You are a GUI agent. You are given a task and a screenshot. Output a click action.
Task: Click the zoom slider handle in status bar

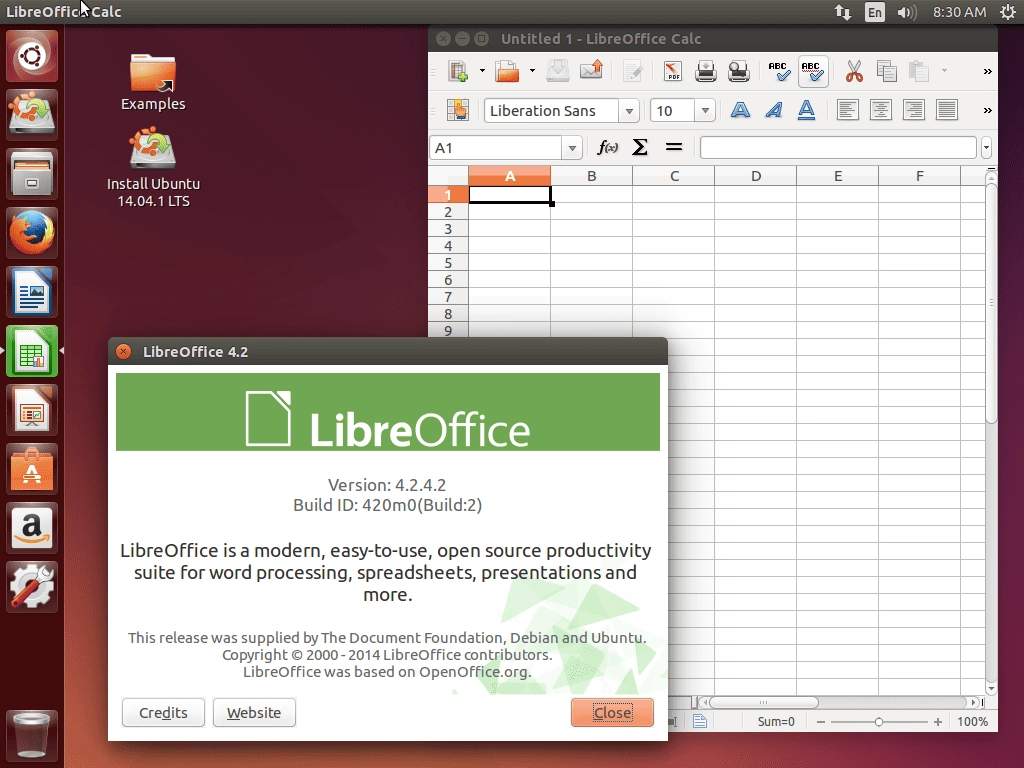point(879,722)
